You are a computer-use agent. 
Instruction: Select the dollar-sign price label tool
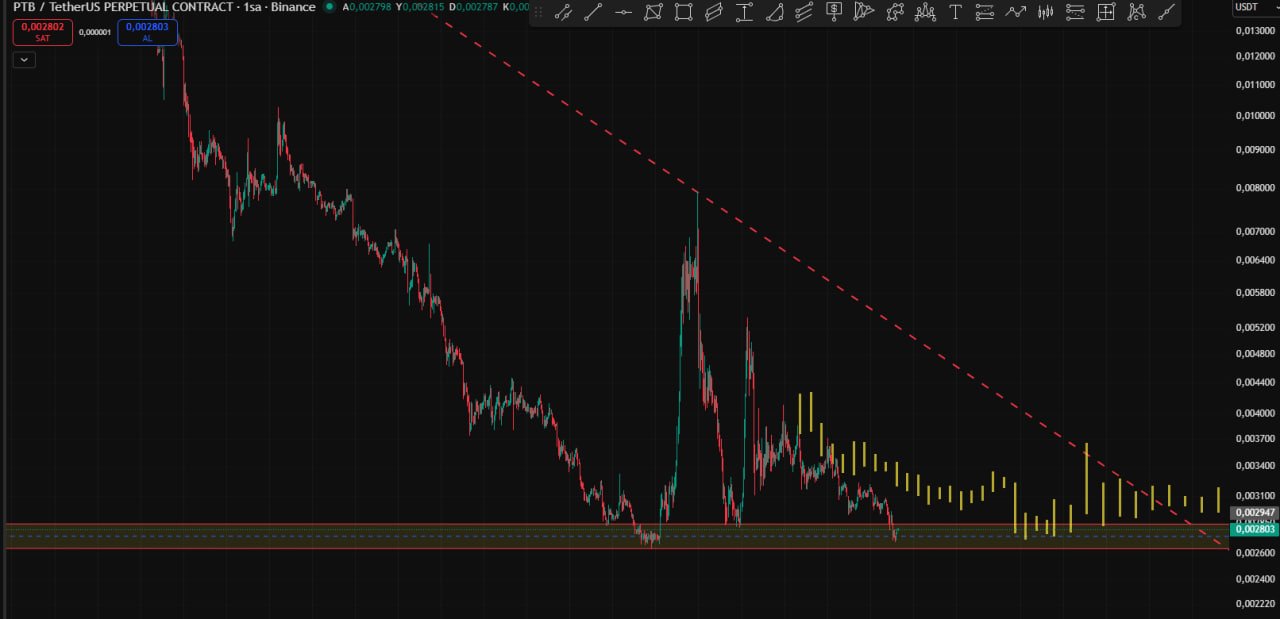point(834,12)
